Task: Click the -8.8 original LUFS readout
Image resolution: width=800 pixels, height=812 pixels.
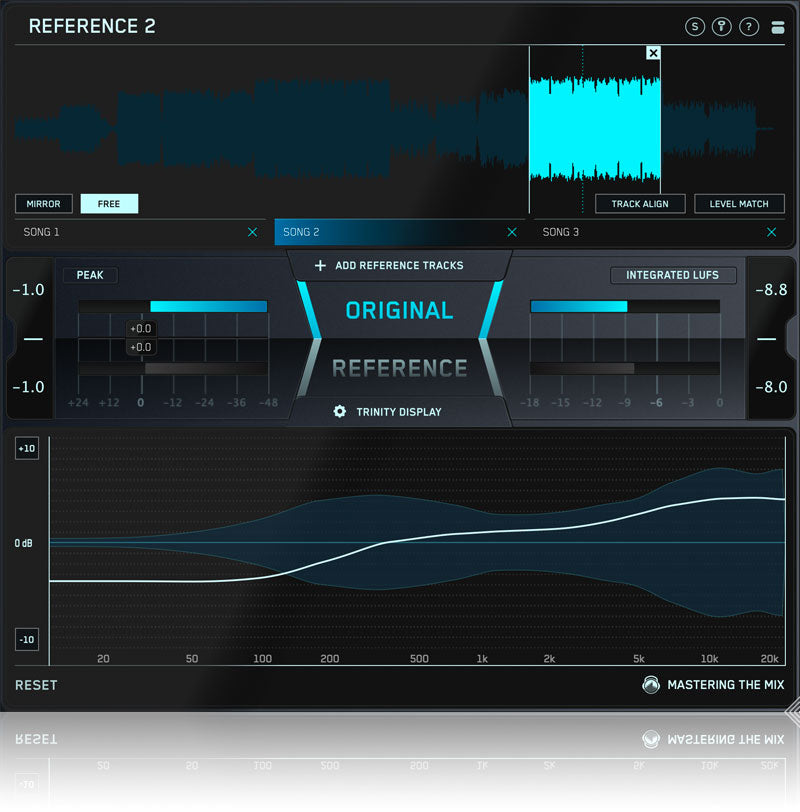Action: pos(772,289)
